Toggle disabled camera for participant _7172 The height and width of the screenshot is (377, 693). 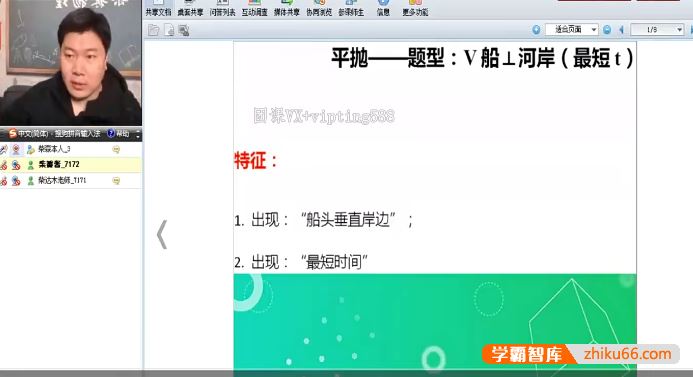point(16,165)
